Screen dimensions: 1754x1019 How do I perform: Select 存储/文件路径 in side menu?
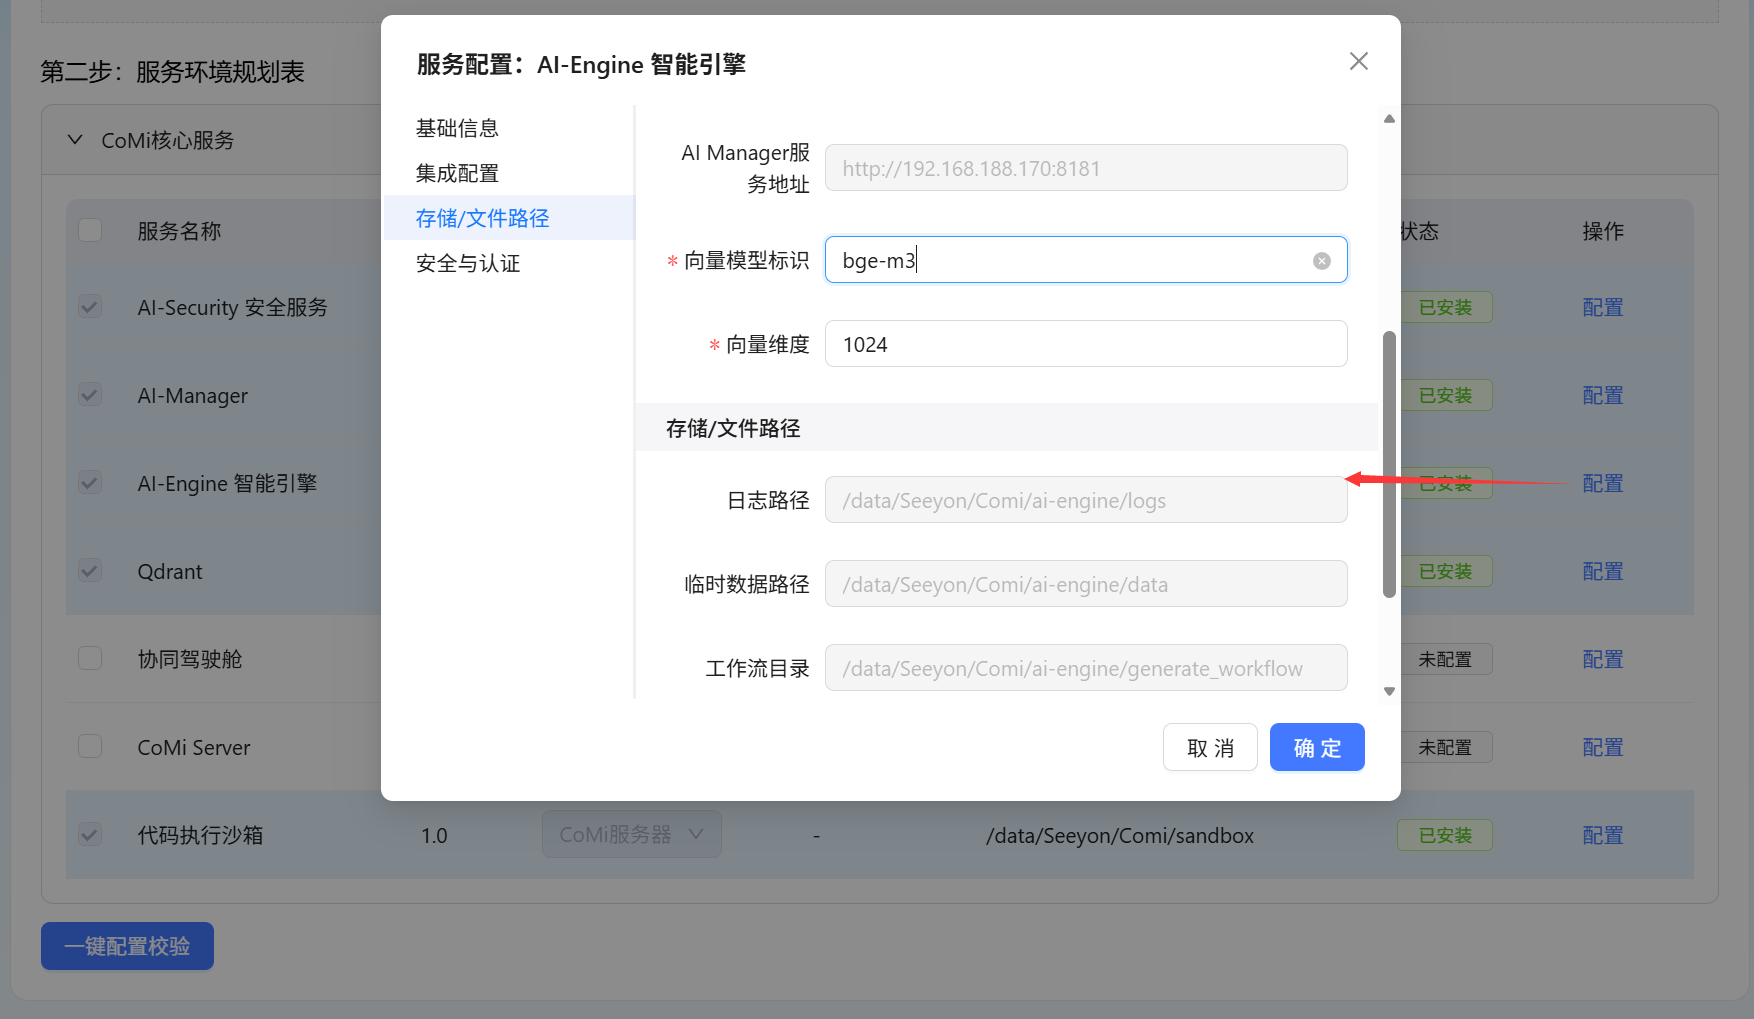click(482, 218)
